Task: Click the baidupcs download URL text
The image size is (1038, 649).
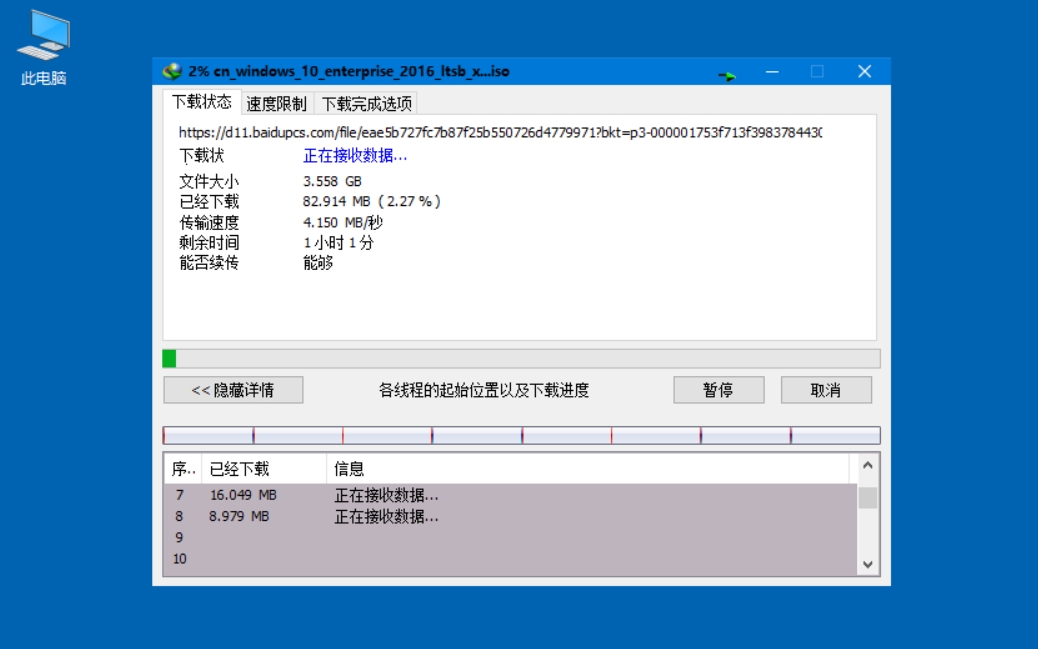Action: point(500,132)
